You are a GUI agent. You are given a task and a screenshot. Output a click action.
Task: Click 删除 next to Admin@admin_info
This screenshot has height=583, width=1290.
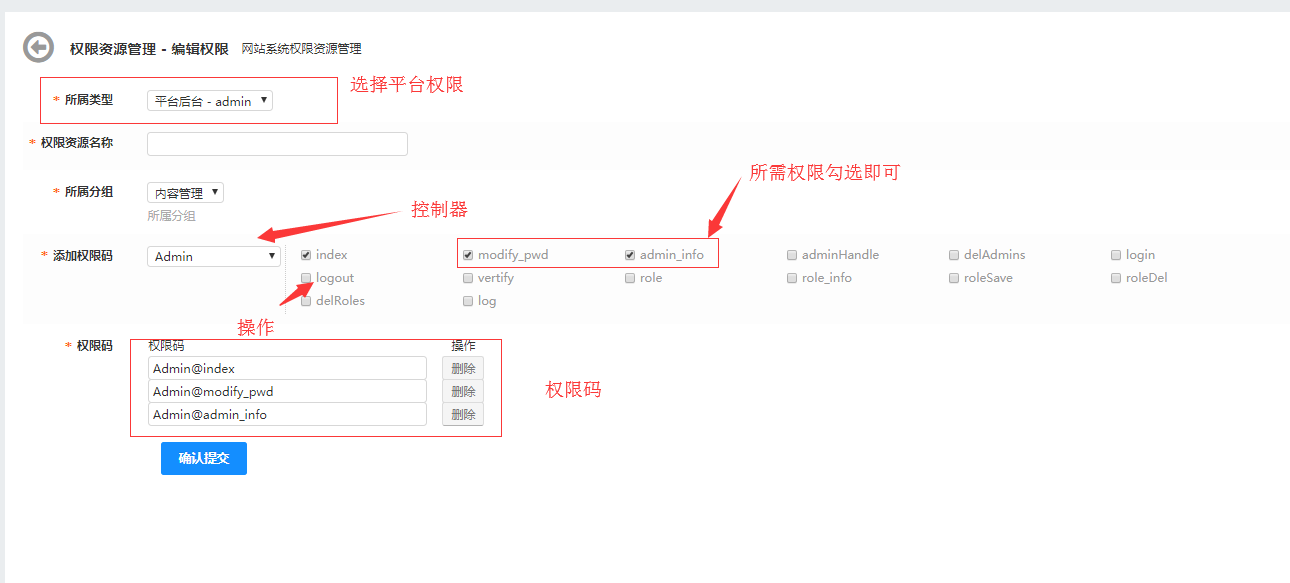(462, 414)
